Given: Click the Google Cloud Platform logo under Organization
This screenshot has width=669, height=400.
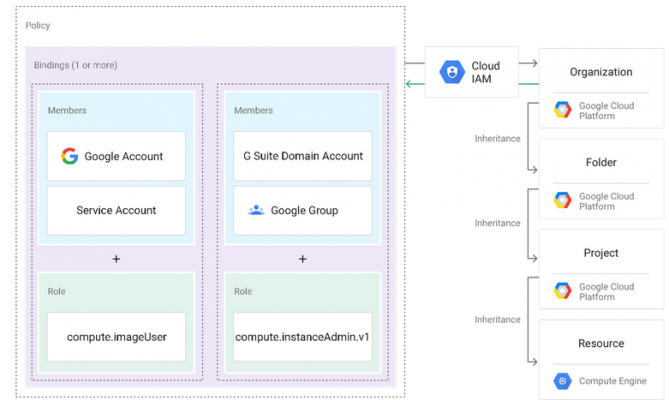Looking at the screenshot, I should (562, 110).
